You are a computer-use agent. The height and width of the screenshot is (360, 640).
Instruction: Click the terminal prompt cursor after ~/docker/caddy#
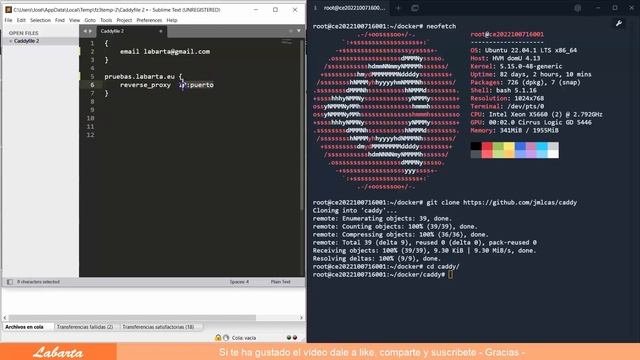click(450, 275)
